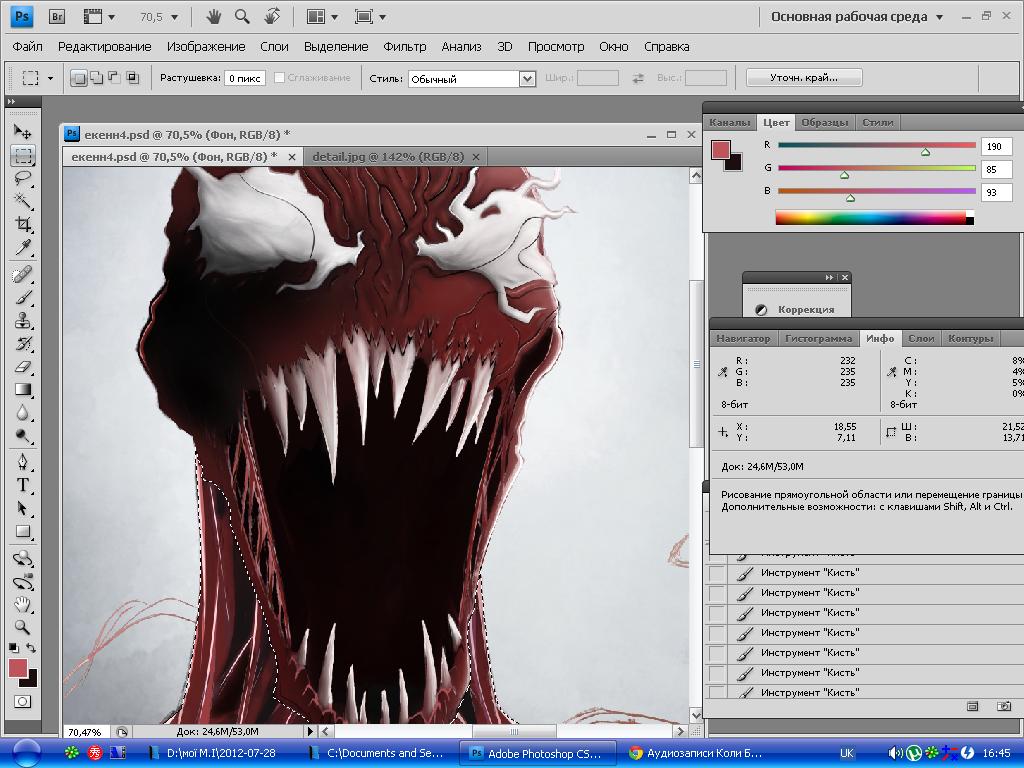Create new history snapshot
Image resolution: width=1024 pixels, height=768 pixels.
pos(1004,706)
